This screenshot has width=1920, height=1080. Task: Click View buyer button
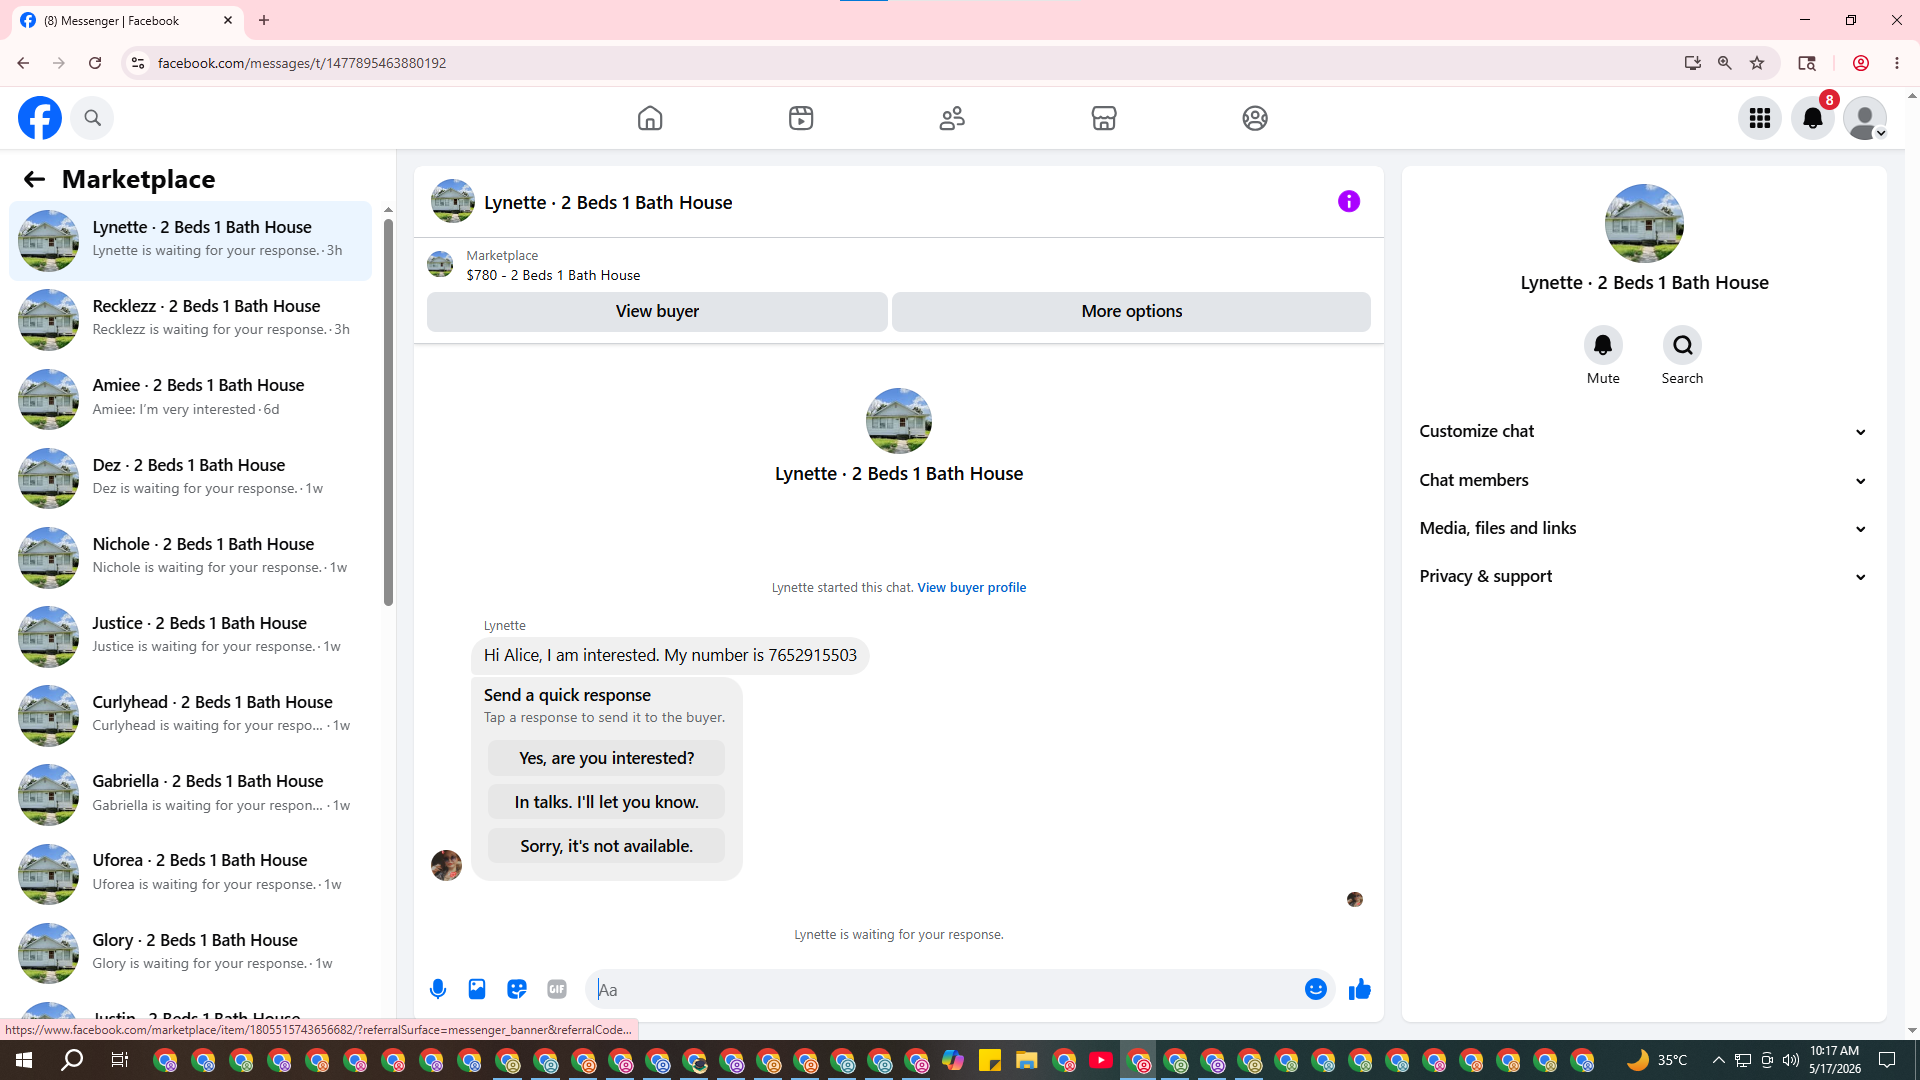[657, 311]
